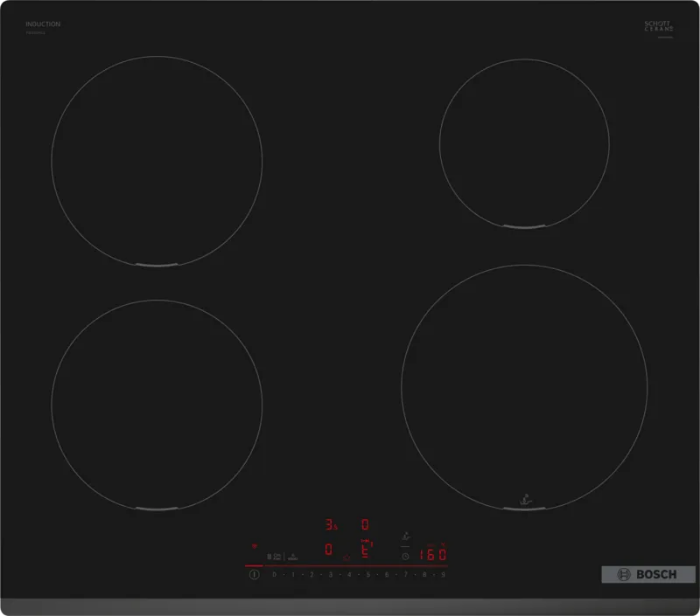
Task: Set power level 6 on the slider
Action: point(387,574)
